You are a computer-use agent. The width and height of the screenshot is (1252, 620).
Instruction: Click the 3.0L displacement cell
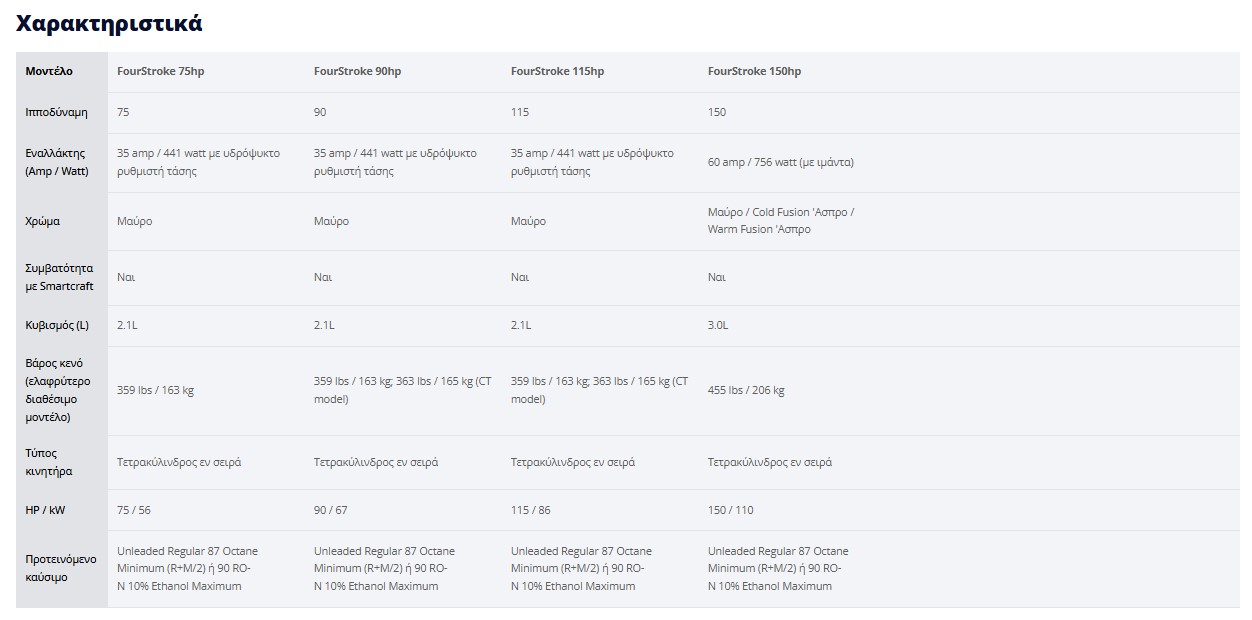pyautogui.click(x=718, y=326)
